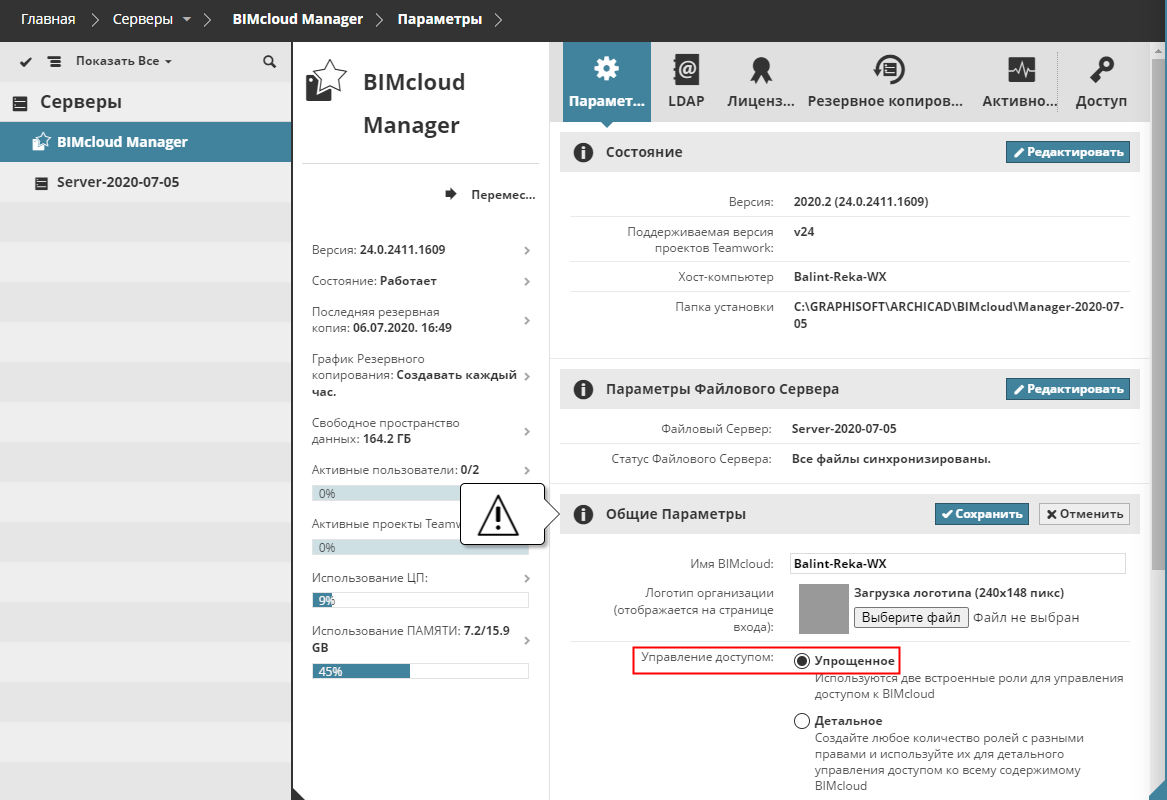Click the memory usage 45% progress bar
The image size is (1167, 800).
click(x=421, y=671)
